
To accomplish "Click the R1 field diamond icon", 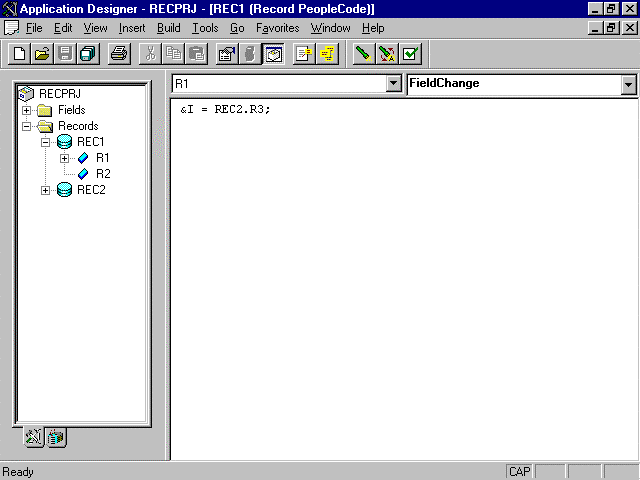I will click(83, 158).
